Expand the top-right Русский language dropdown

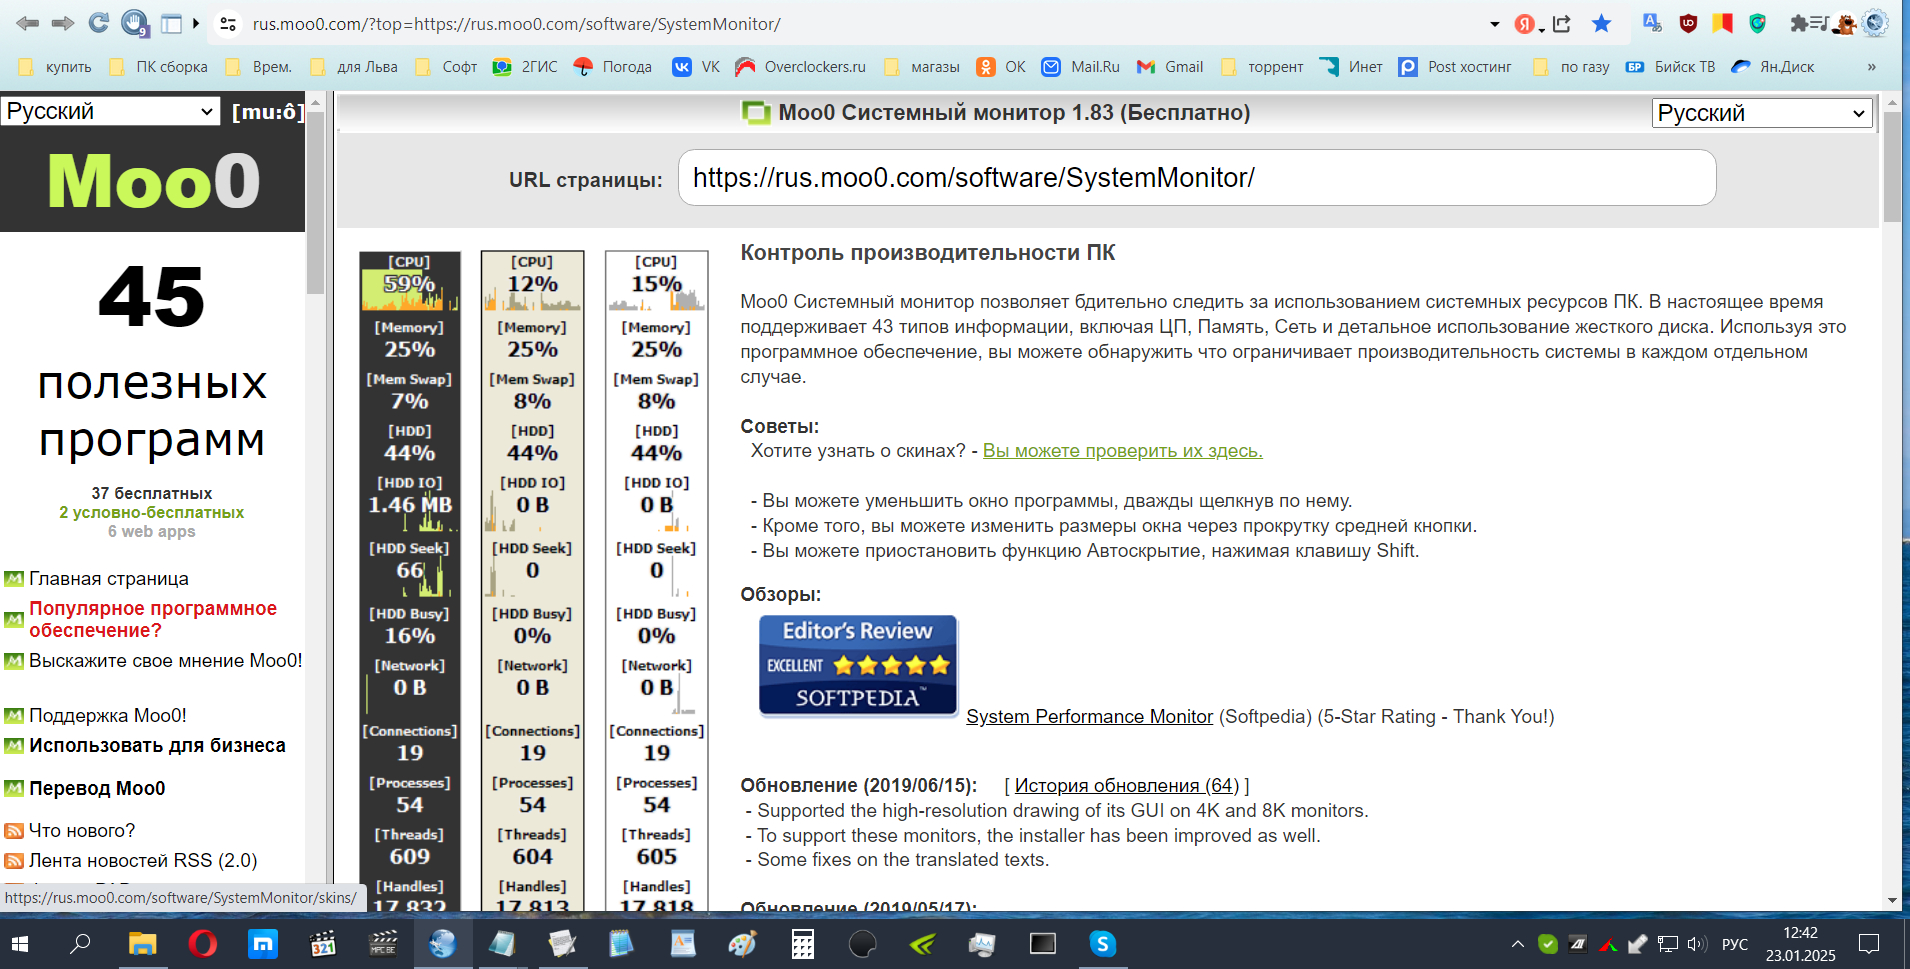[x=1761, y=113]
